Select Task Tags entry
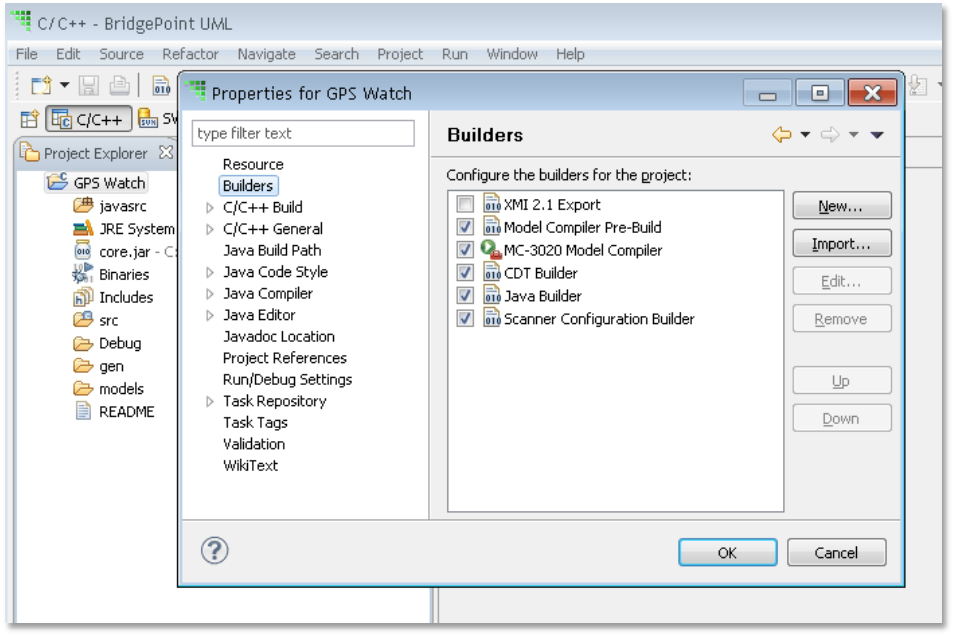954x636 pixels. pyautogui.click(x=255, y=422)
